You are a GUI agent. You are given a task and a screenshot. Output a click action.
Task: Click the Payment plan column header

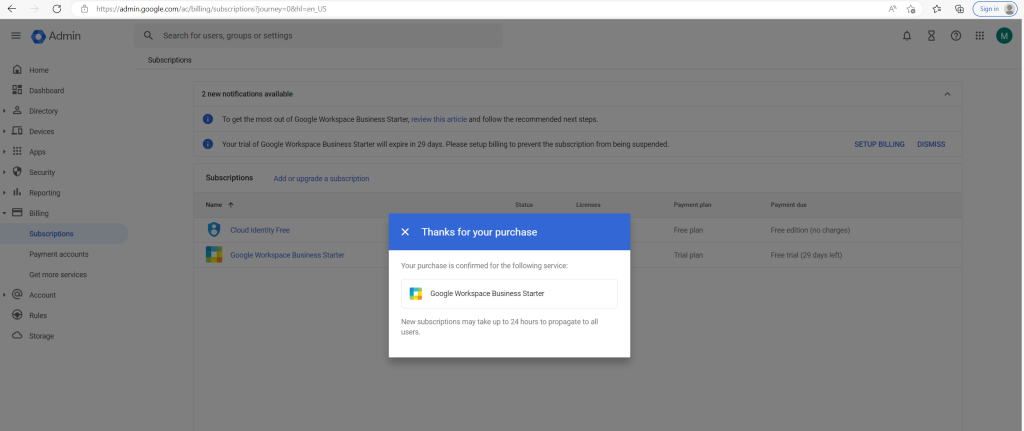[x=692, y=205]
